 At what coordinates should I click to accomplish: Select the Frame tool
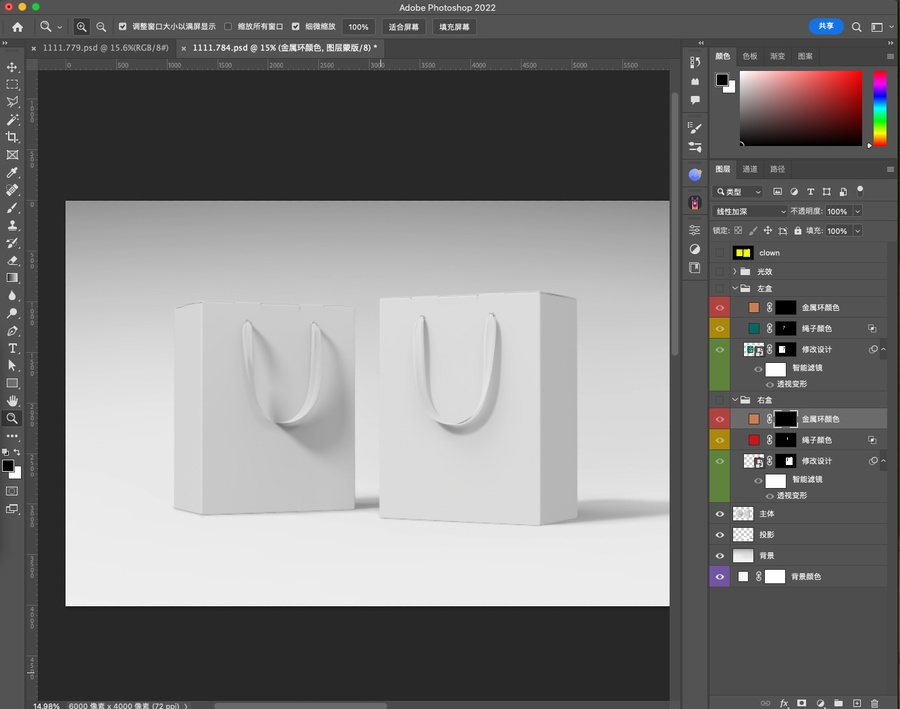pos(12,155)
